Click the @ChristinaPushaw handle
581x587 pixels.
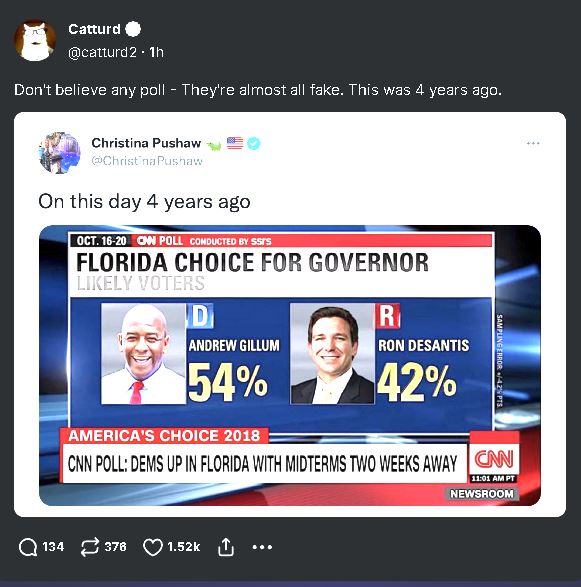[147, 161]
